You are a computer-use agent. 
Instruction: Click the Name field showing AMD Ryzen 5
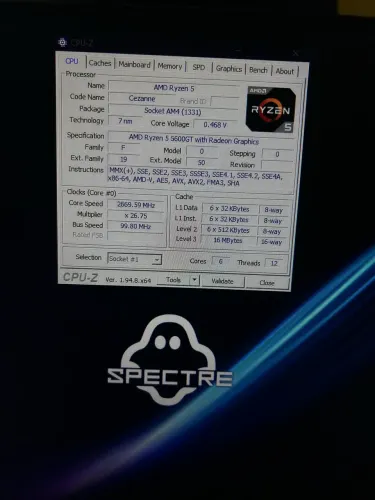(174, 88)
